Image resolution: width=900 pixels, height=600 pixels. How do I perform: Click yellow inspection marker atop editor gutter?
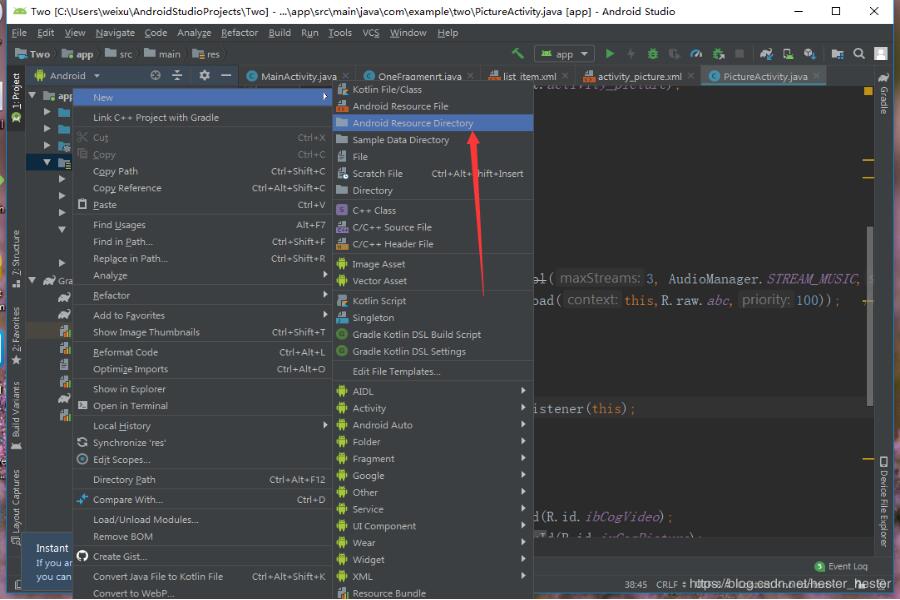[868, 91]
